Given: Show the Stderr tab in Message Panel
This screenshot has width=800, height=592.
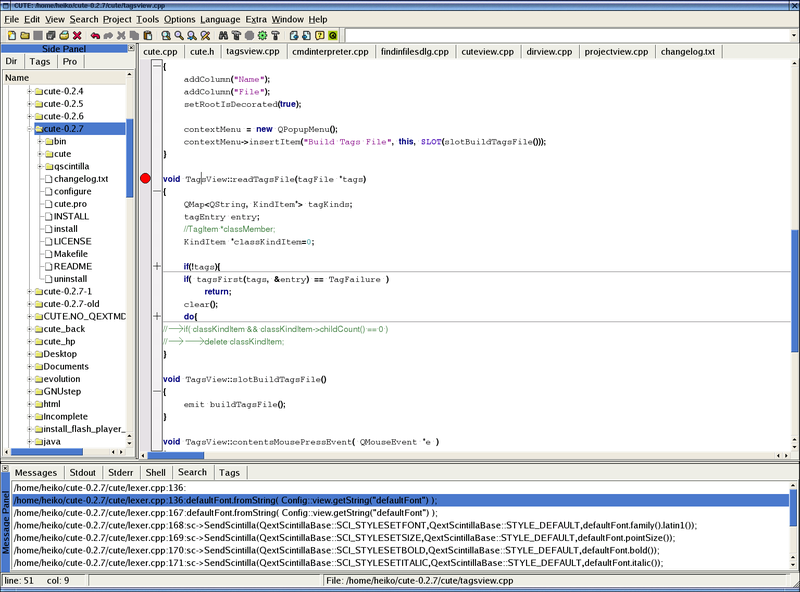Looking at the screenshot, I should click(x=120, y=473).
